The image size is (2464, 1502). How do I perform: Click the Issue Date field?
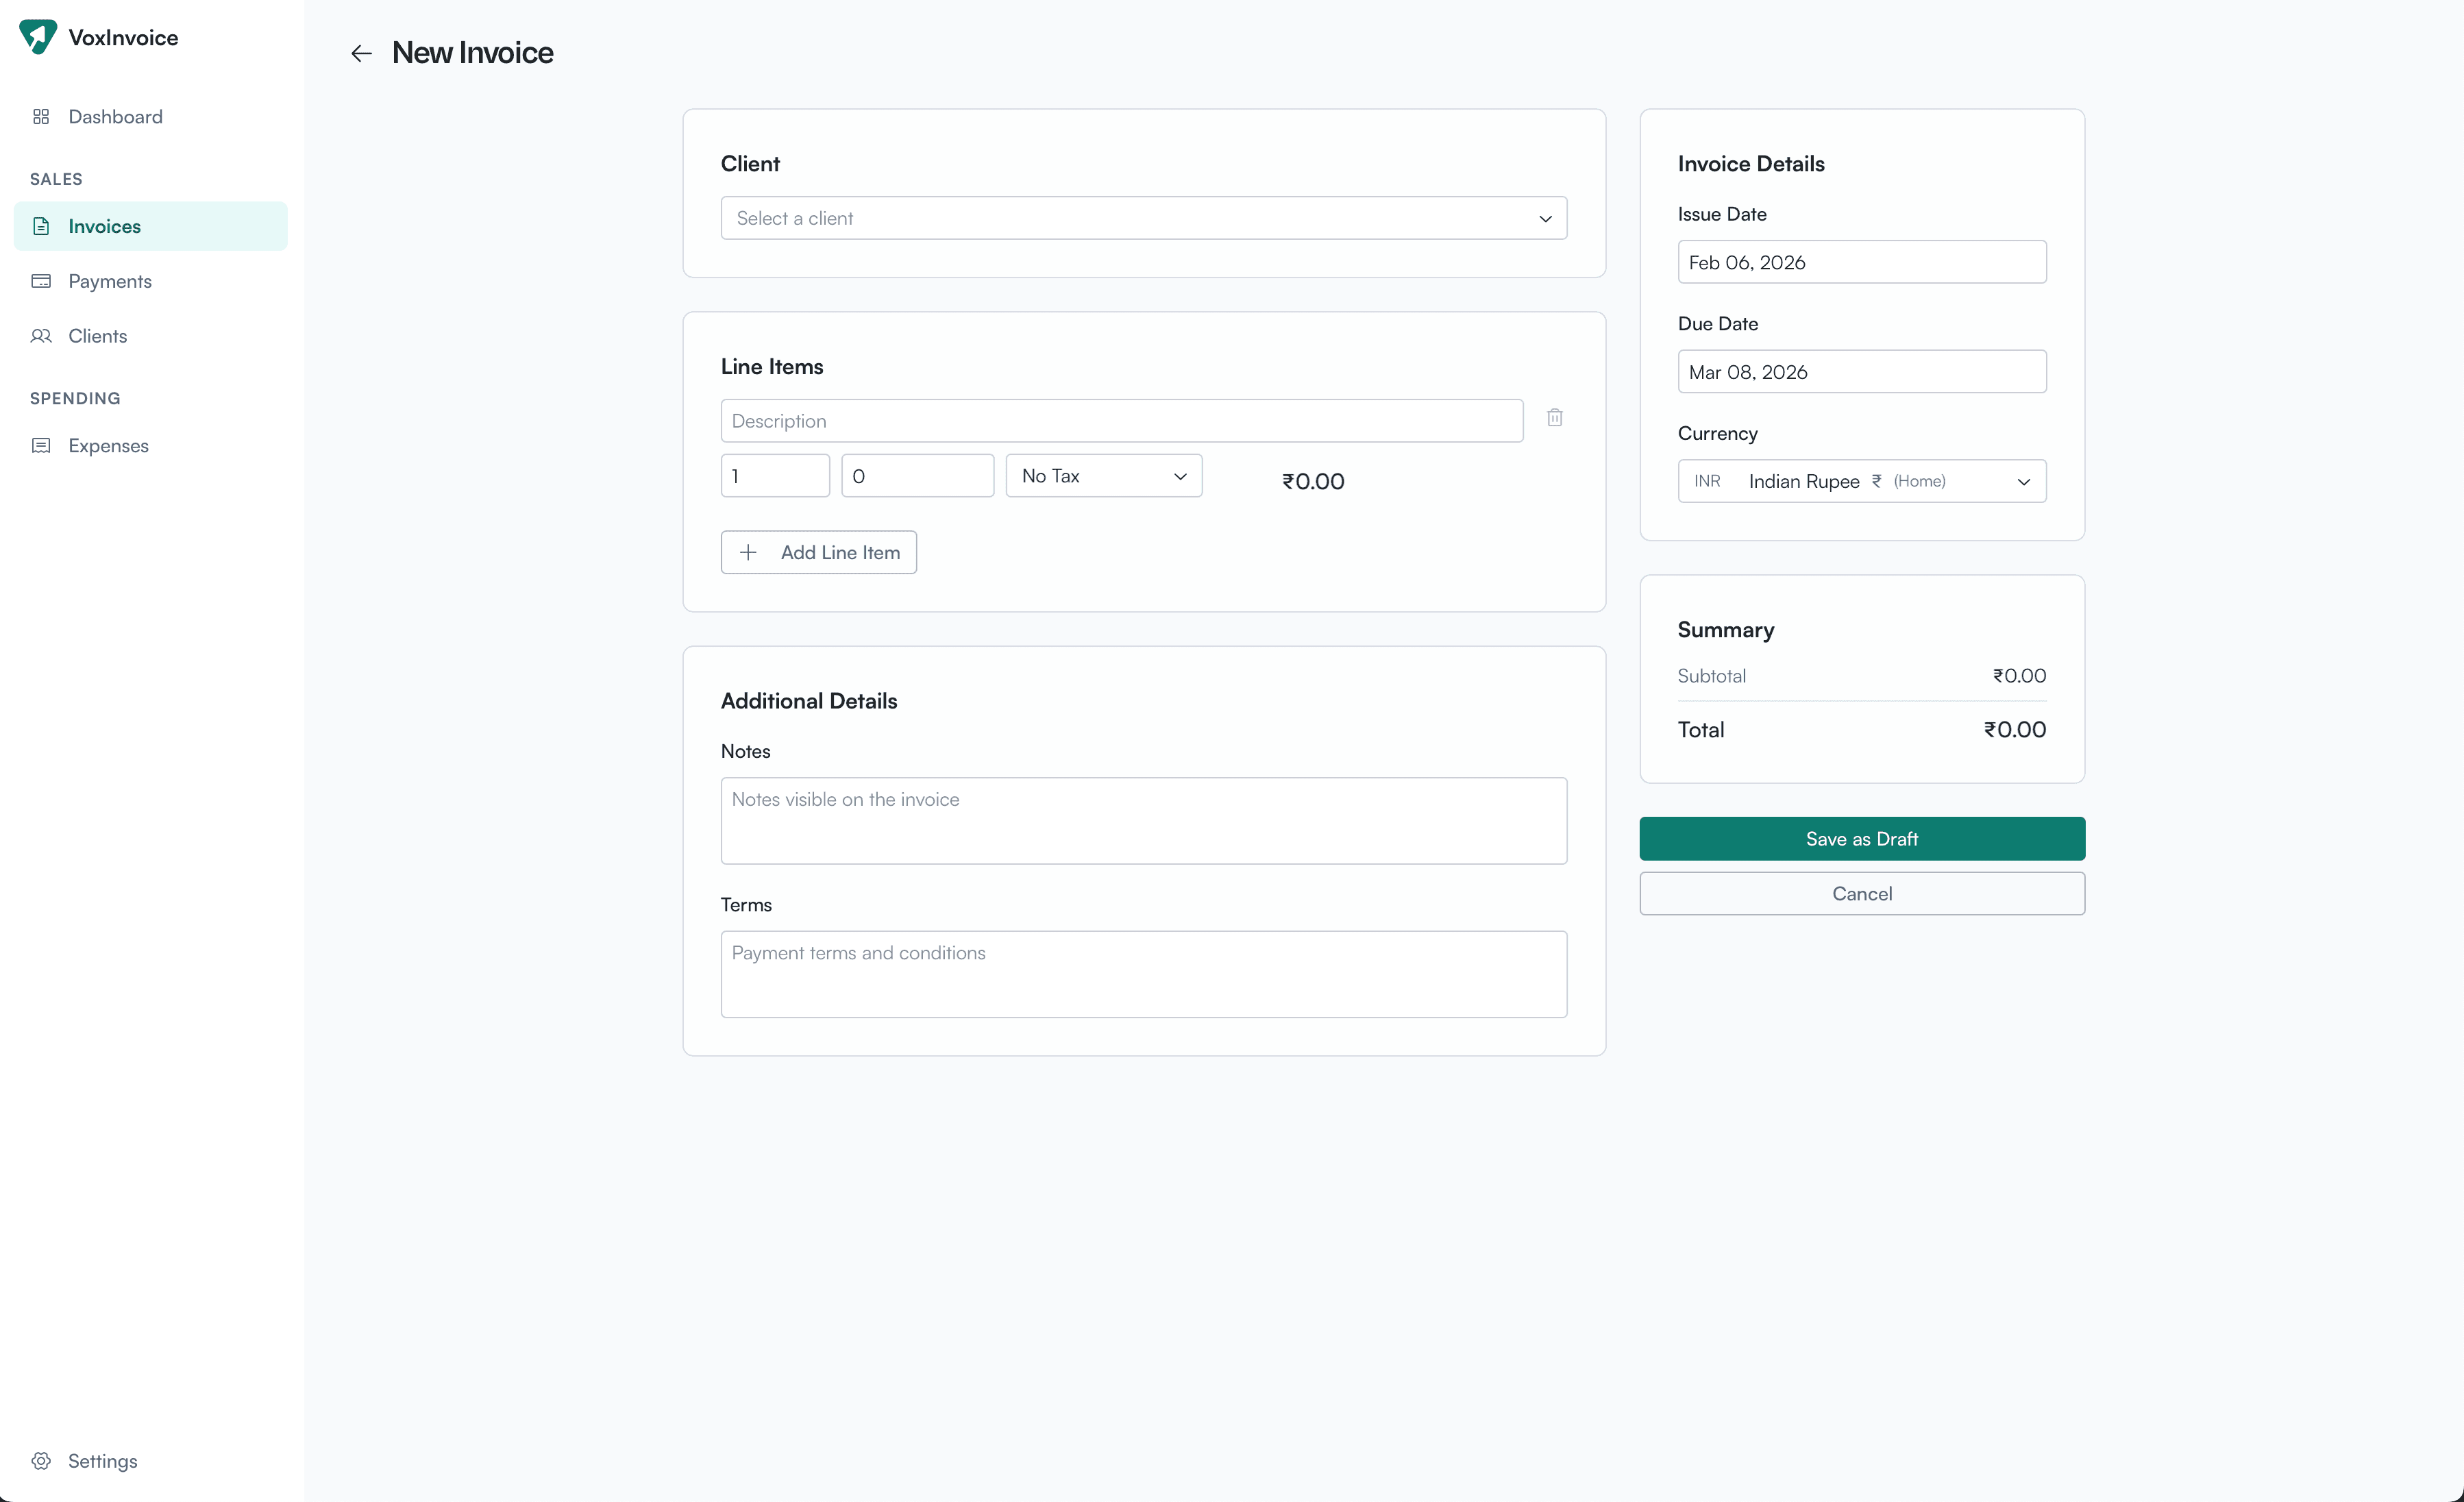(1861, 262)
